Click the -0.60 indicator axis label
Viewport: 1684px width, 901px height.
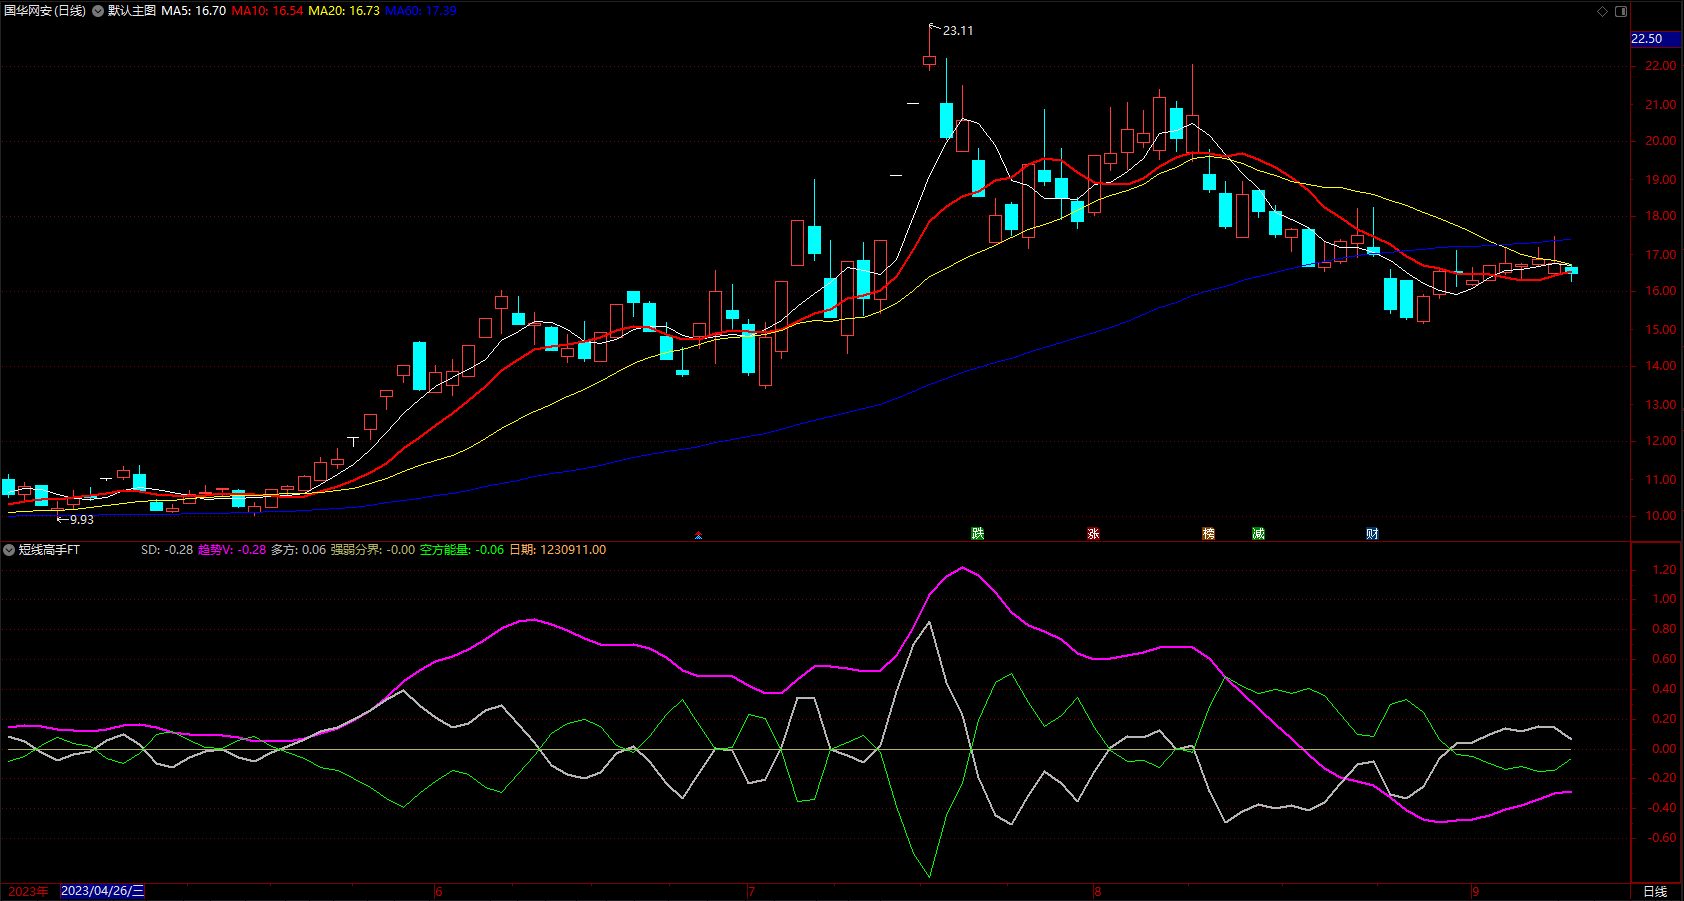pos(1662,838)
